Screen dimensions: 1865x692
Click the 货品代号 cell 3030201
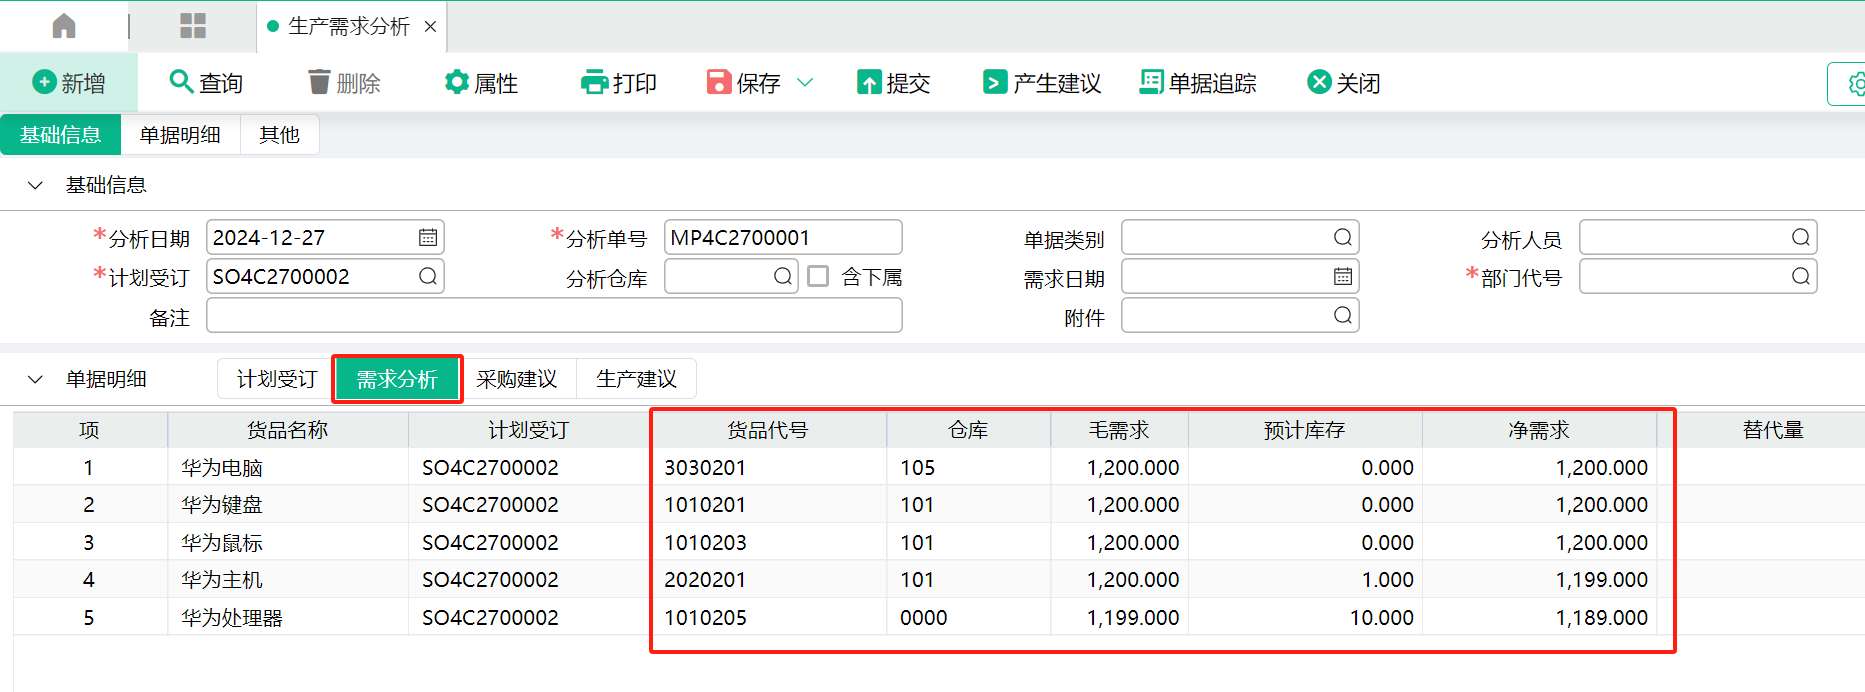pos(768,467)
